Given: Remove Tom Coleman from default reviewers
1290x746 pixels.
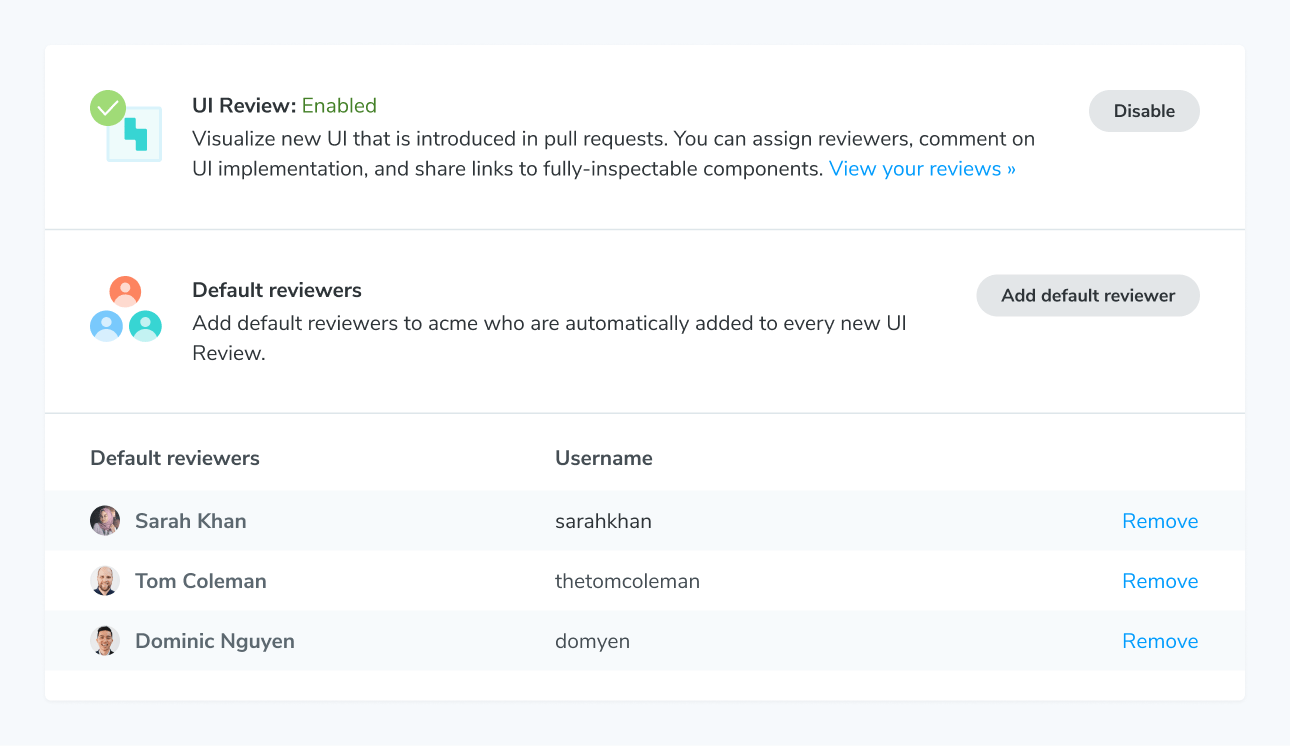Looking at the screenshot, I should coord(1160,580).
